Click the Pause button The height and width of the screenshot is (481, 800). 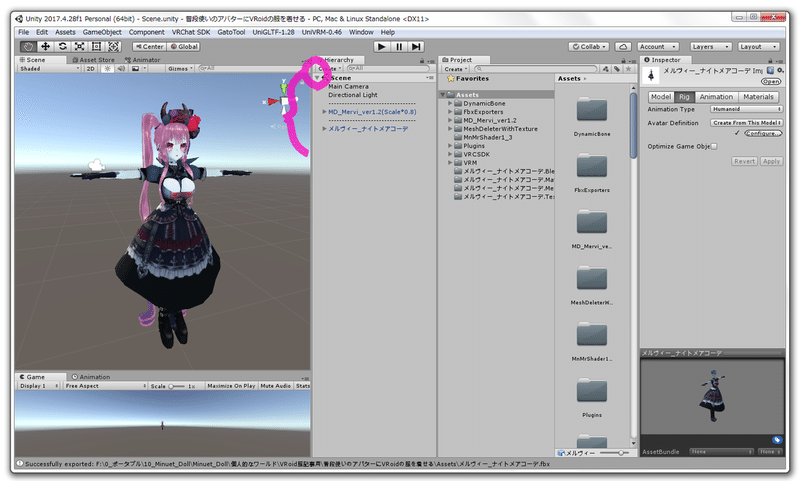click(398, 46)
